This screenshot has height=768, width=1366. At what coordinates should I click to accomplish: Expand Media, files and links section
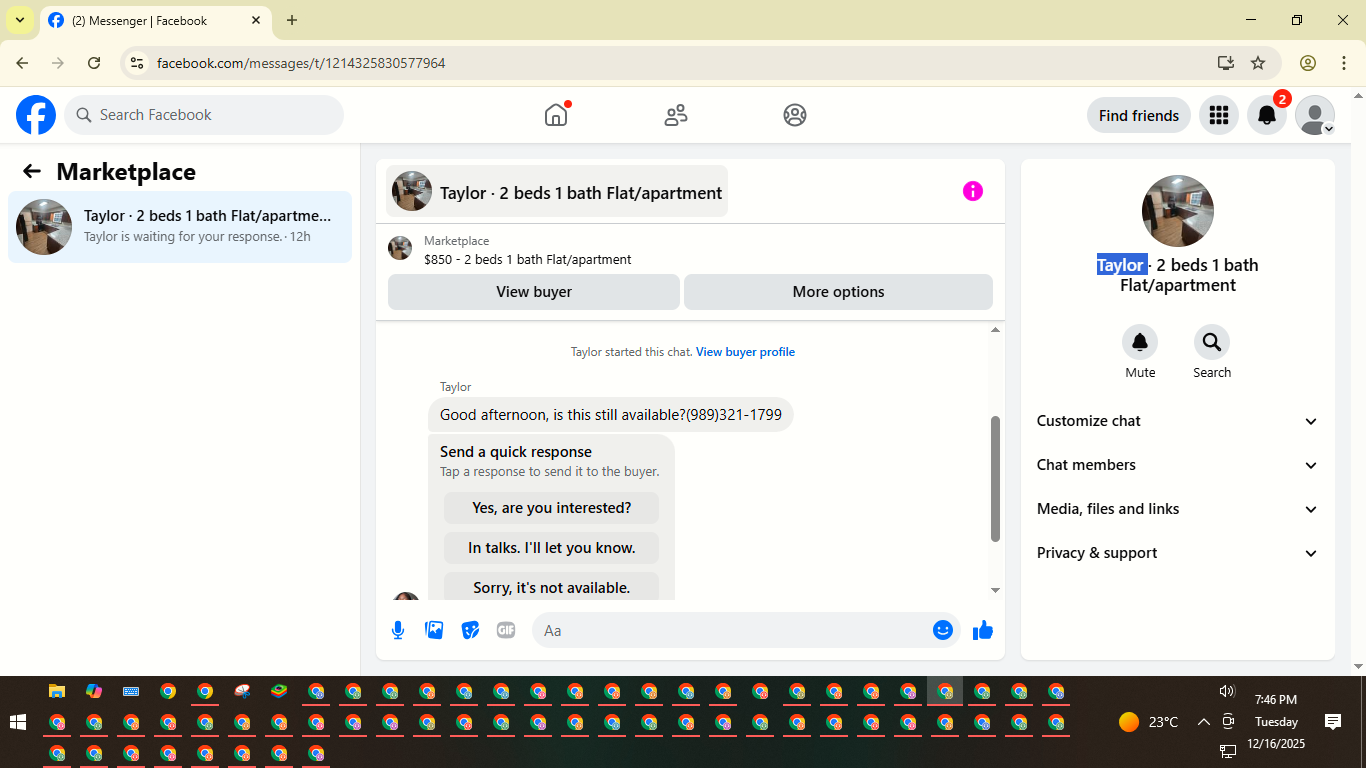(x=1178, y=509)
